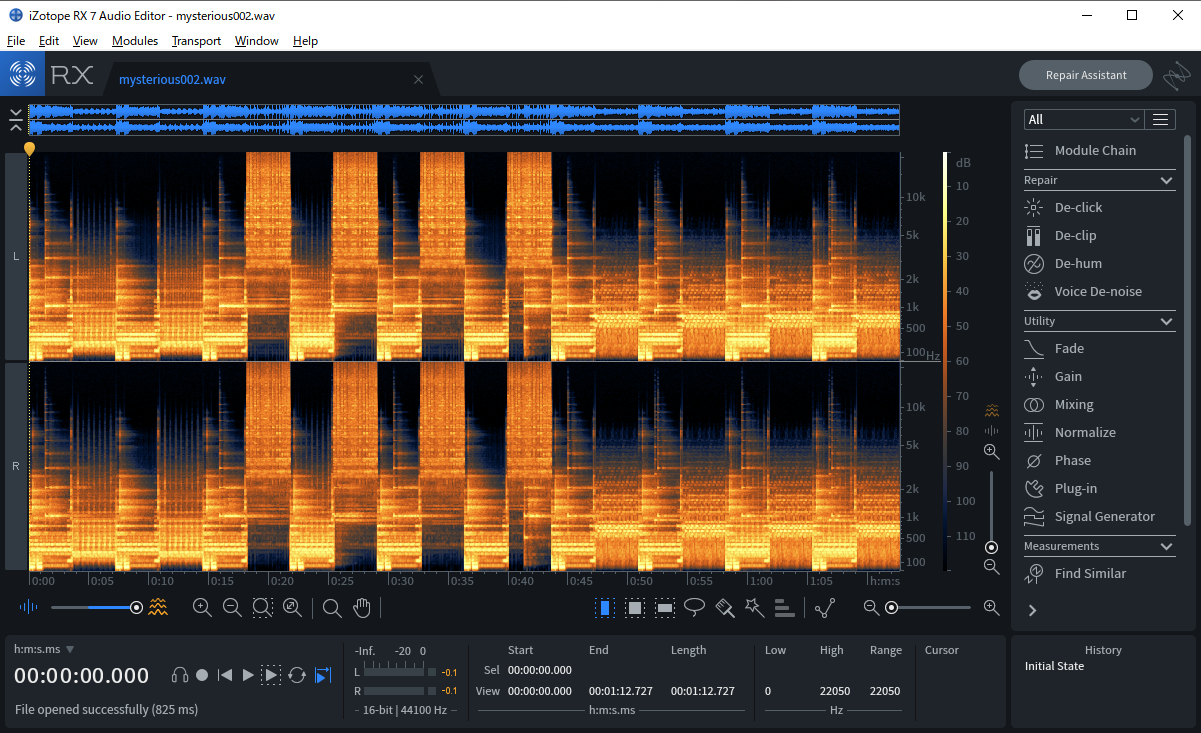Open the All modules filter dropdown
1201x733 pixels.
[1084, 119]
